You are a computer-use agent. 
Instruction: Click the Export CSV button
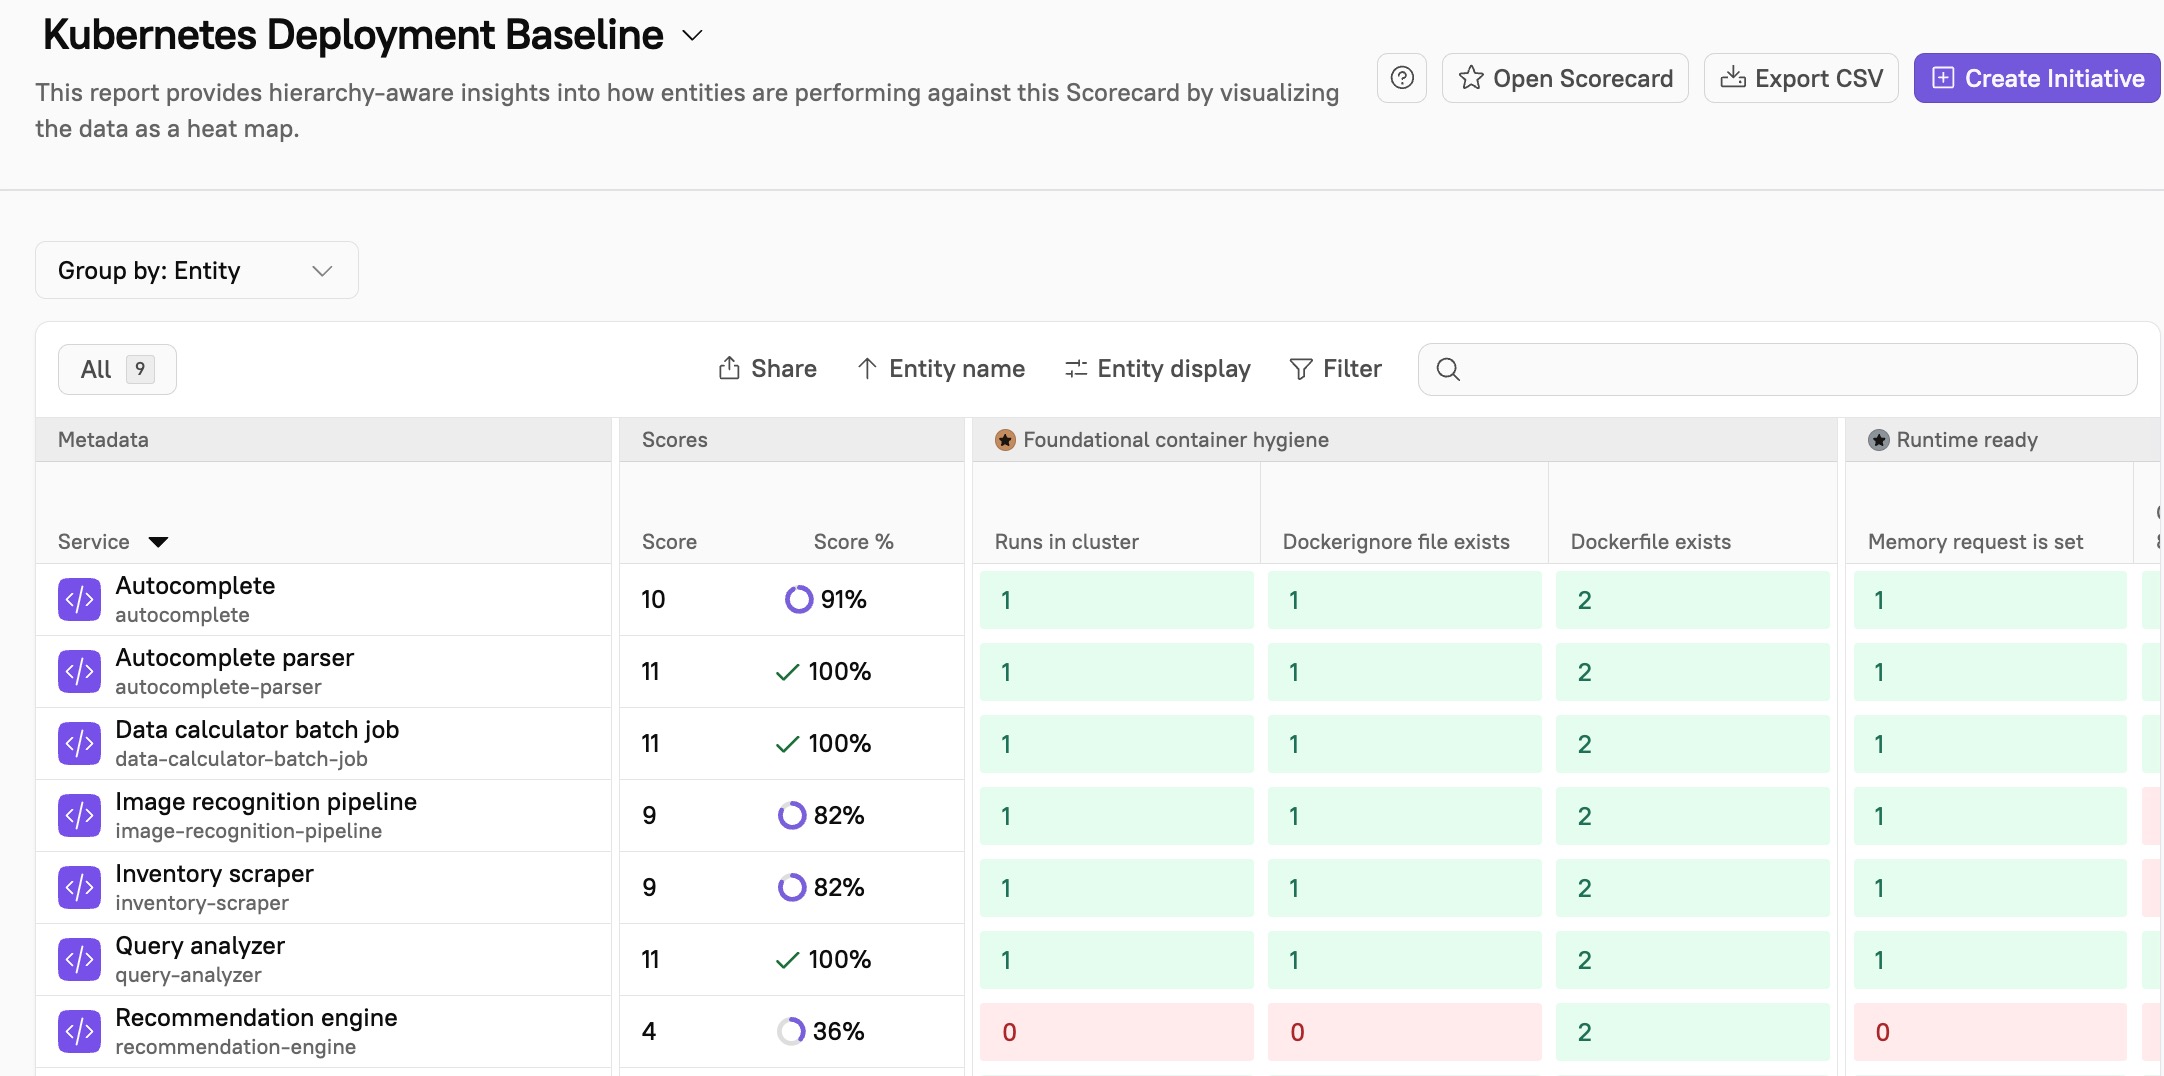tap(1801, 78)
